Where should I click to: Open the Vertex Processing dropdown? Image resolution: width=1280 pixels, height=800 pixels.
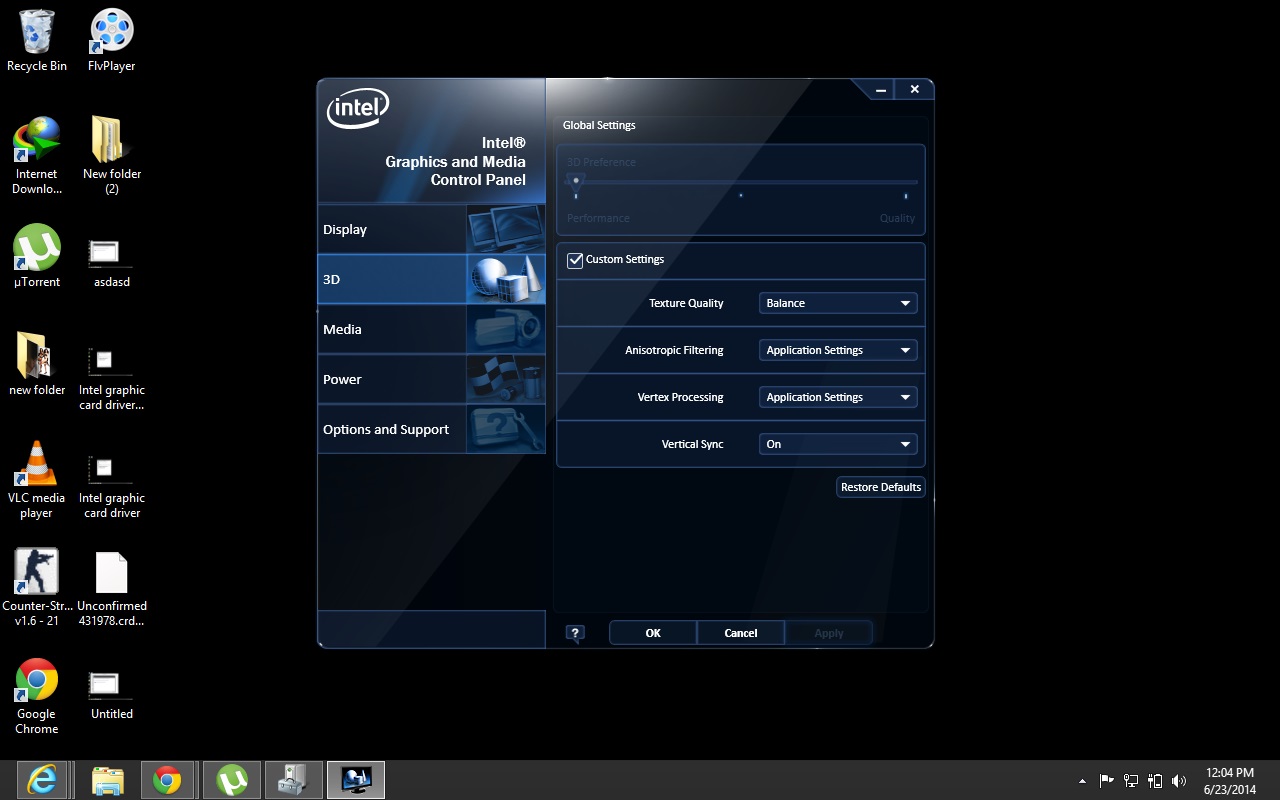pos(838,397)
